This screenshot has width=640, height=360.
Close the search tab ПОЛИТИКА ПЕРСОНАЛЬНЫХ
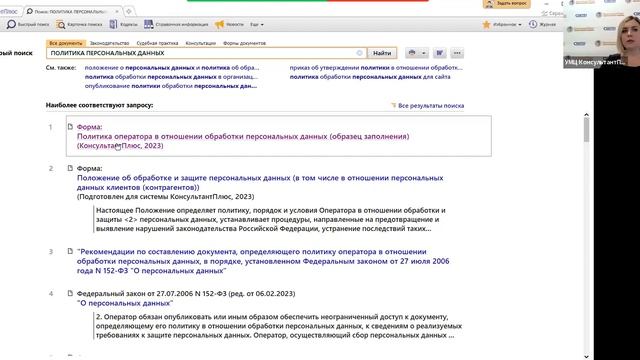click(117, 11)
